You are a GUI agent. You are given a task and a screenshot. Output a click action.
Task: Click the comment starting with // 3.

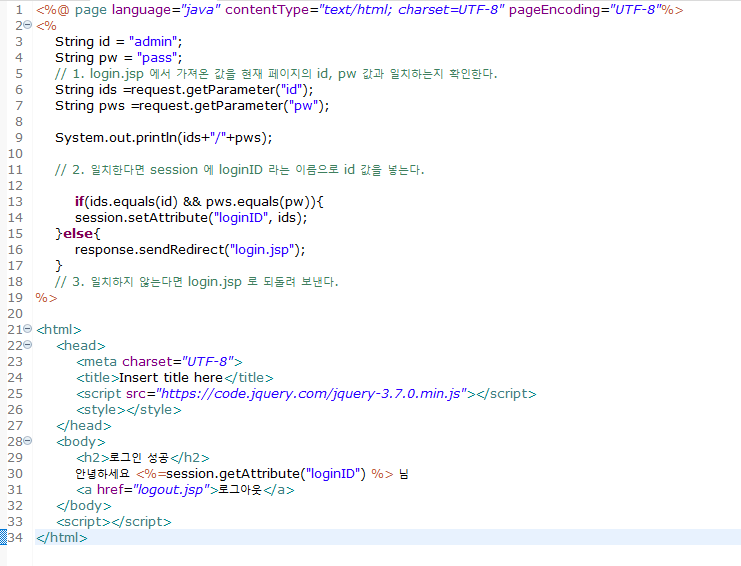[x=197, y=282]
